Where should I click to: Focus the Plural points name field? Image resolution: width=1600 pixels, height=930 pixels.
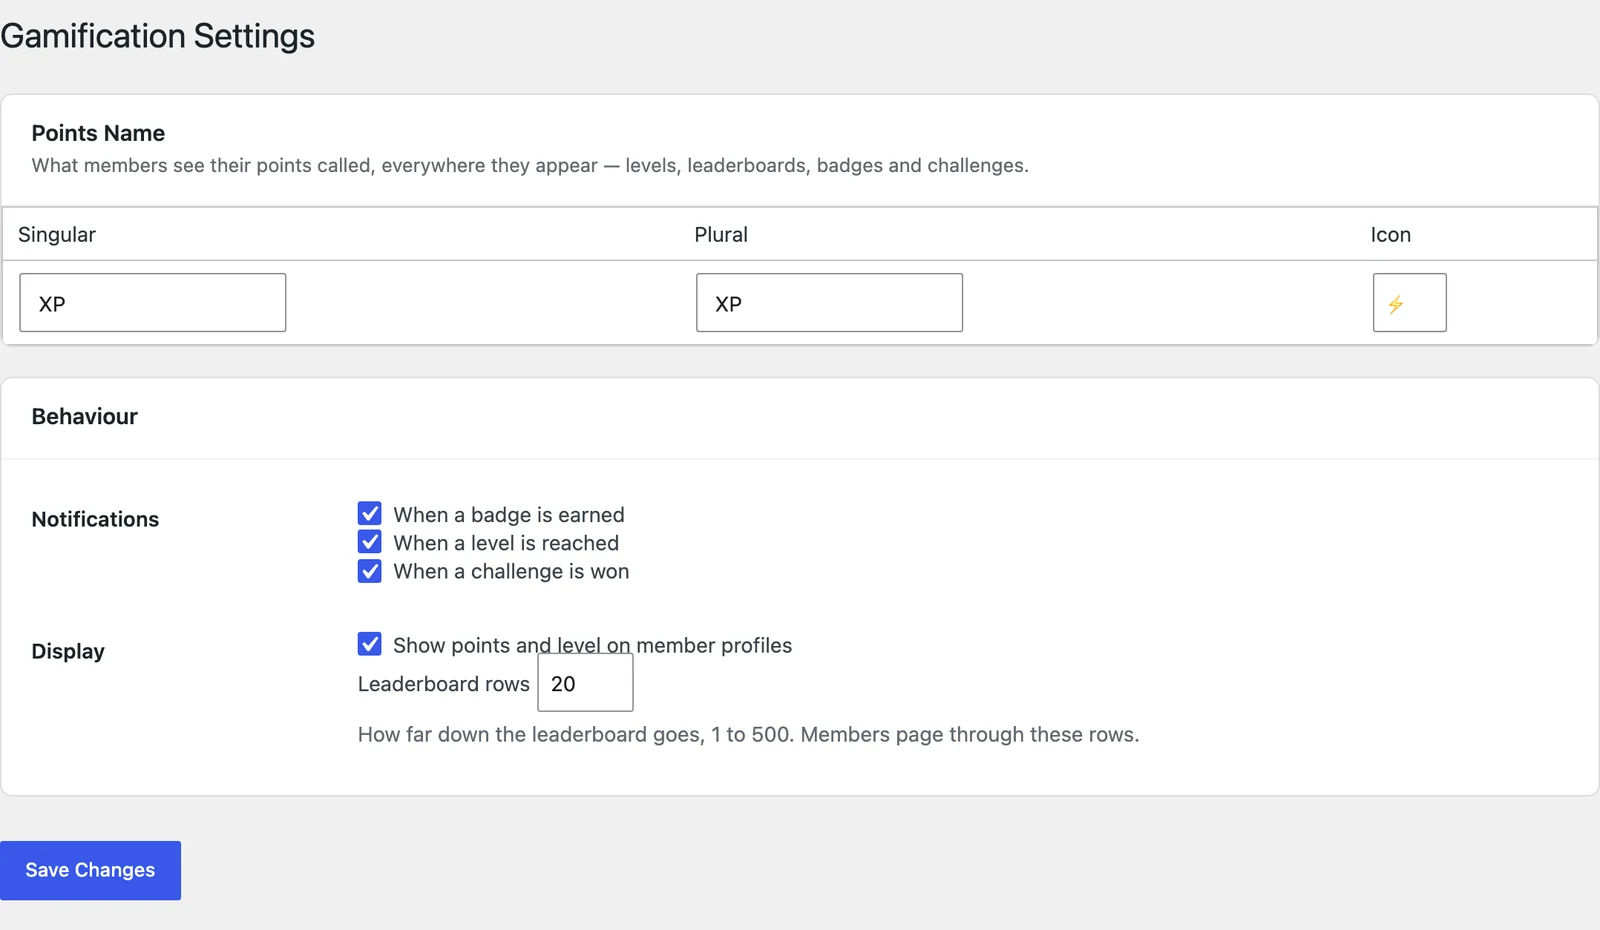coord(829,302)
